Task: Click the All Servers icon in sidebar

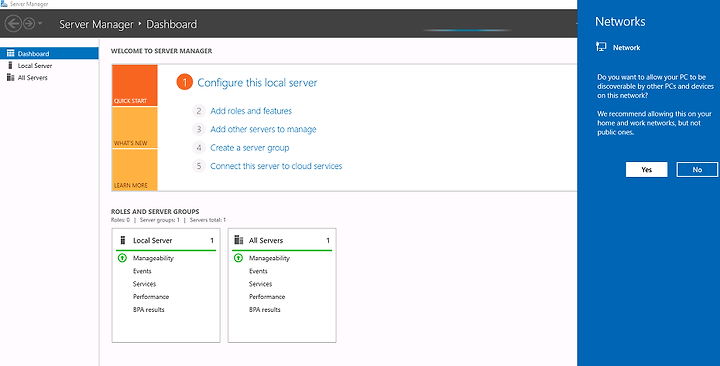Action: point(11,77)
